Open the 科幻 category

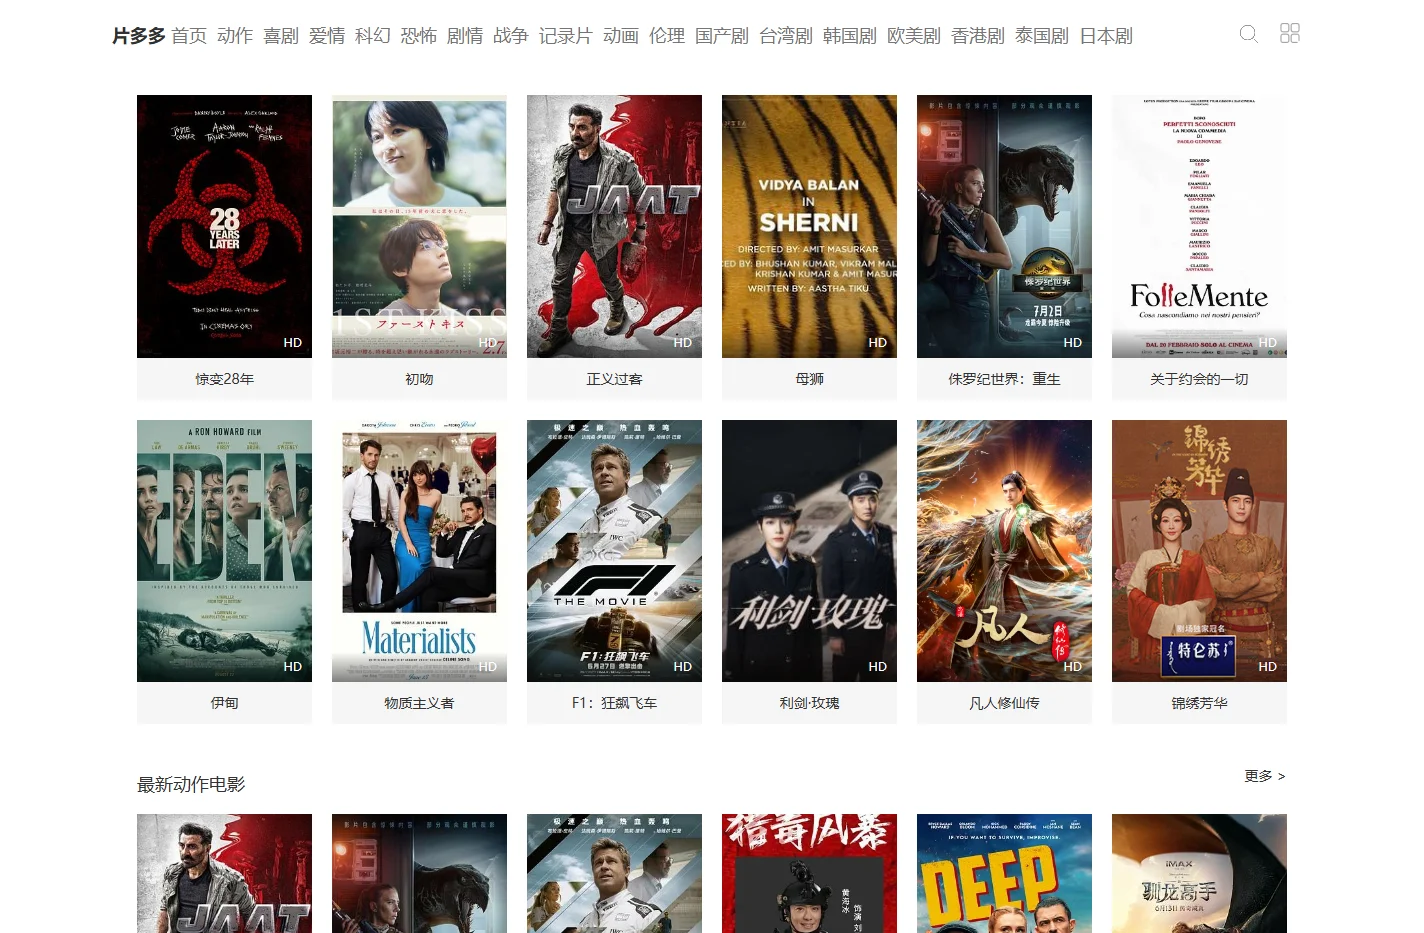(x=373, y=36)
